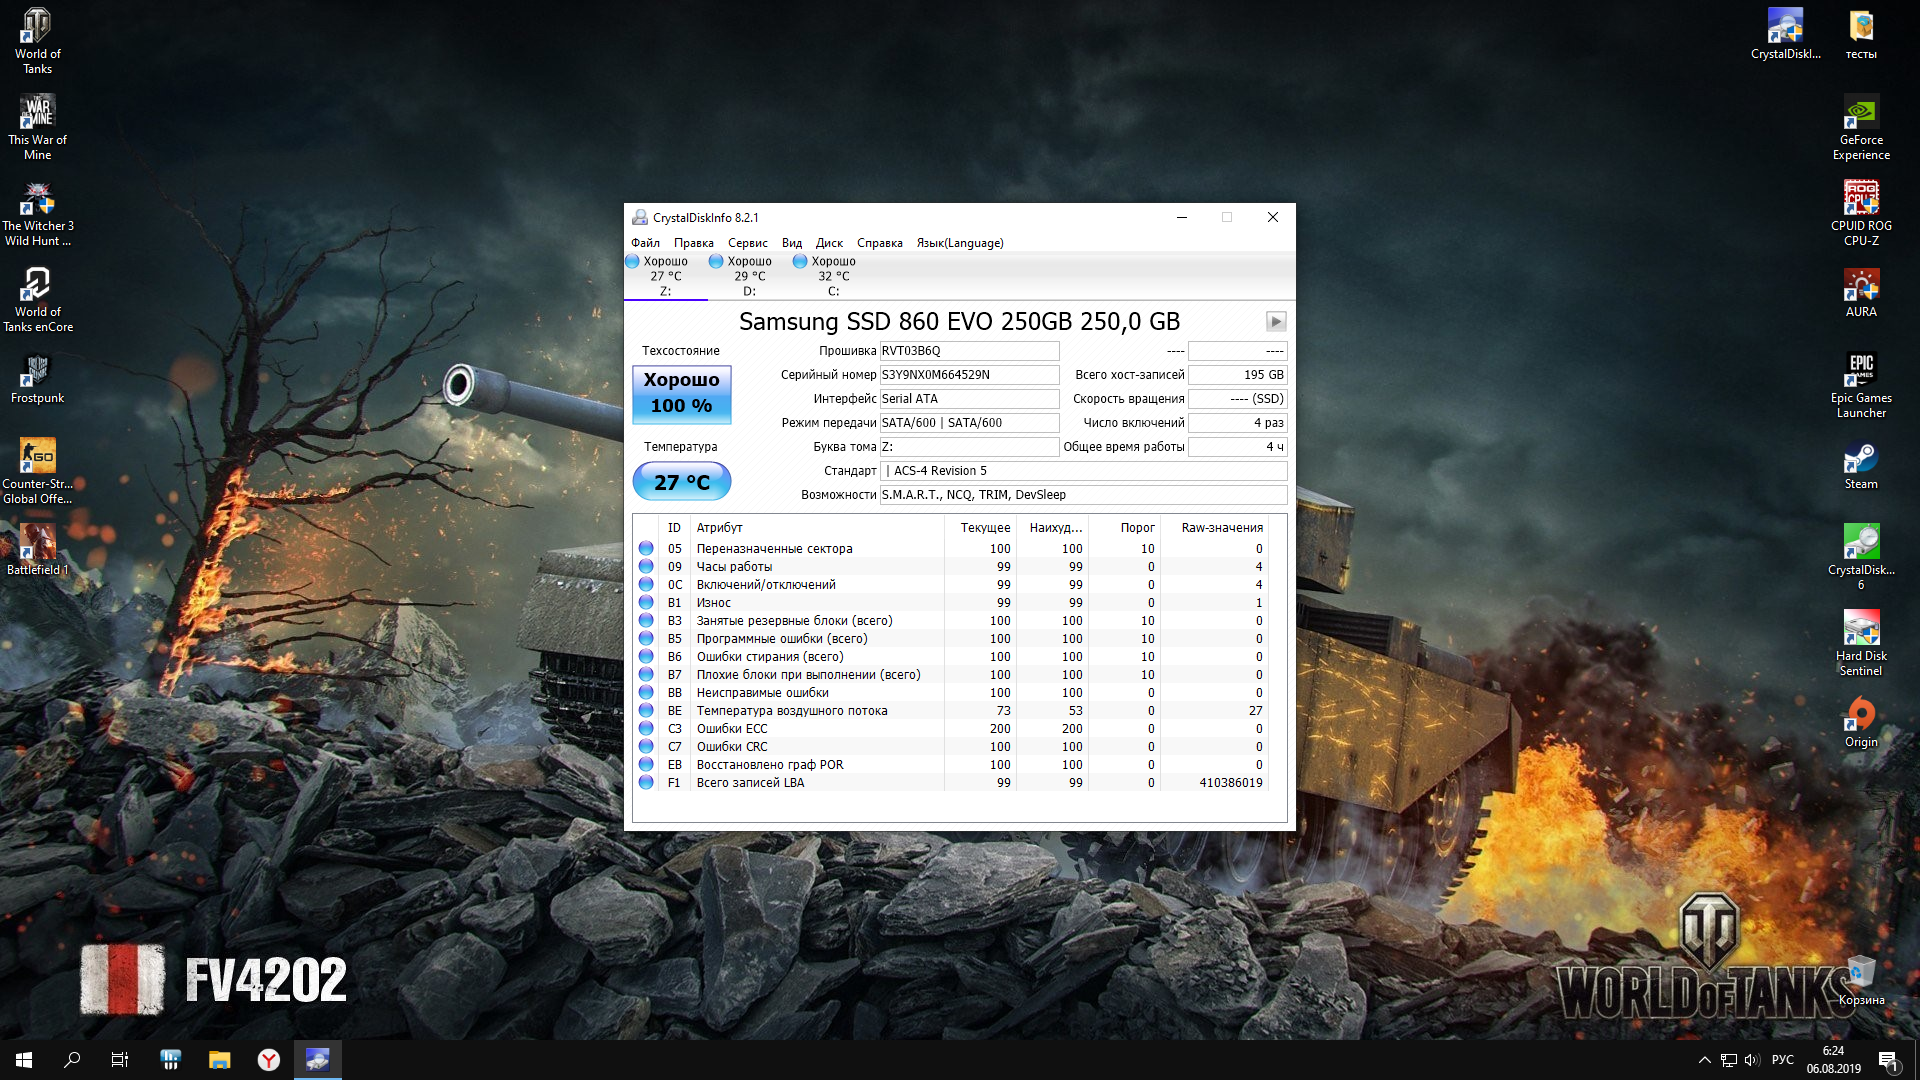Click the 27 °C temperature button
1920x1080 pixels.
click(x=681, y=482)
